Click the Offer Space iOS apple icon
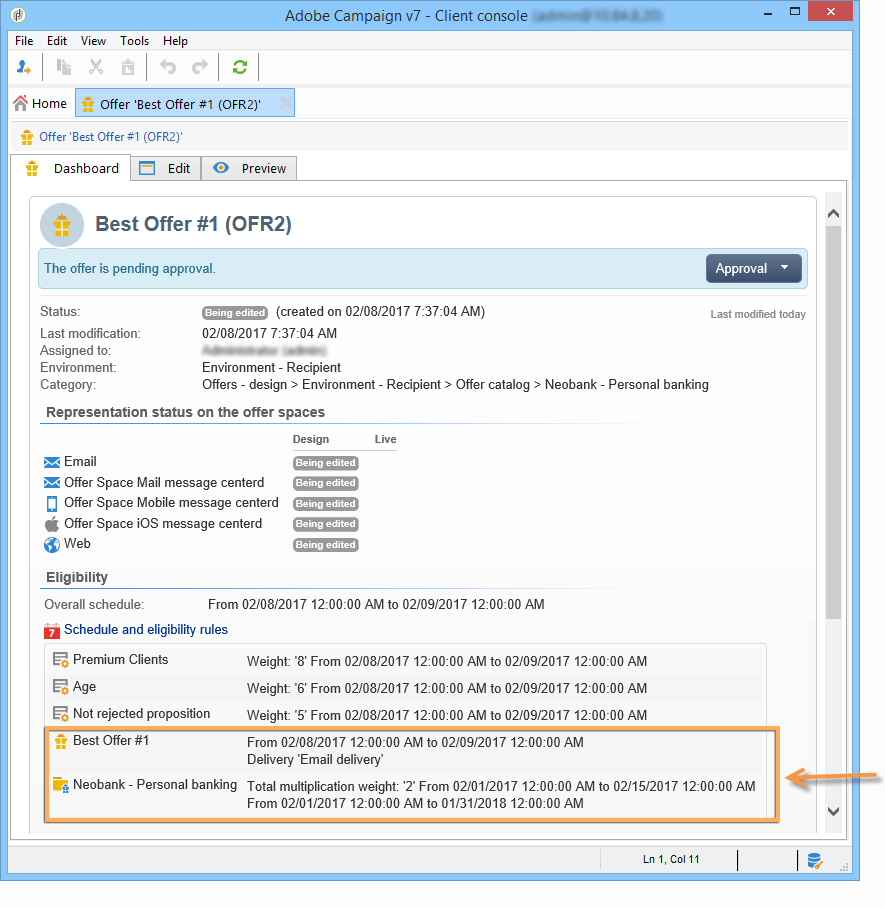 click(52, 524)
